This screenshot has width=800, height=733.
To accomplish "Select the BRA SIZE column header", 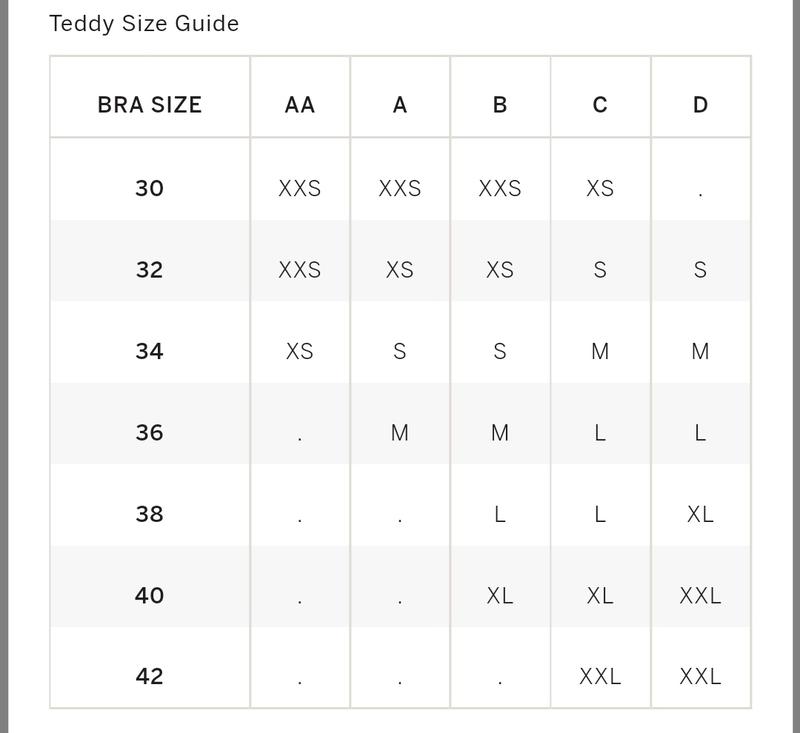I will (x=150, y=105).
